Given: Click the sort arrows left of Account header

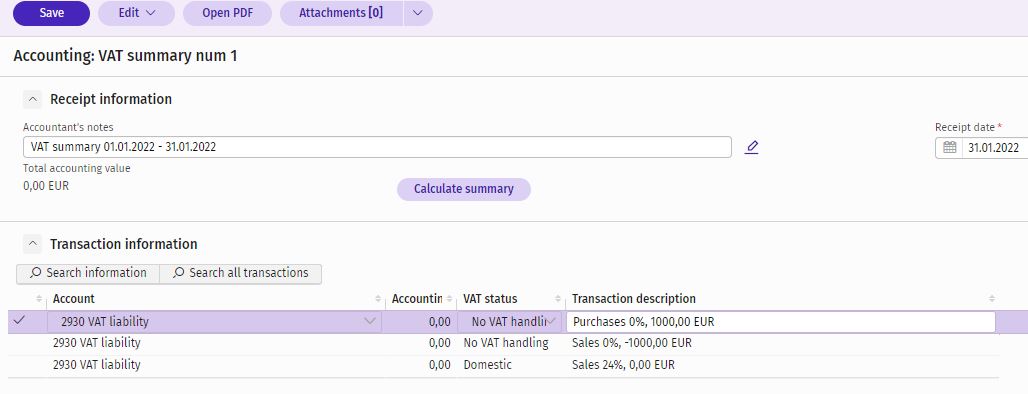Looking at the screenshot, I should click(39, 299).
